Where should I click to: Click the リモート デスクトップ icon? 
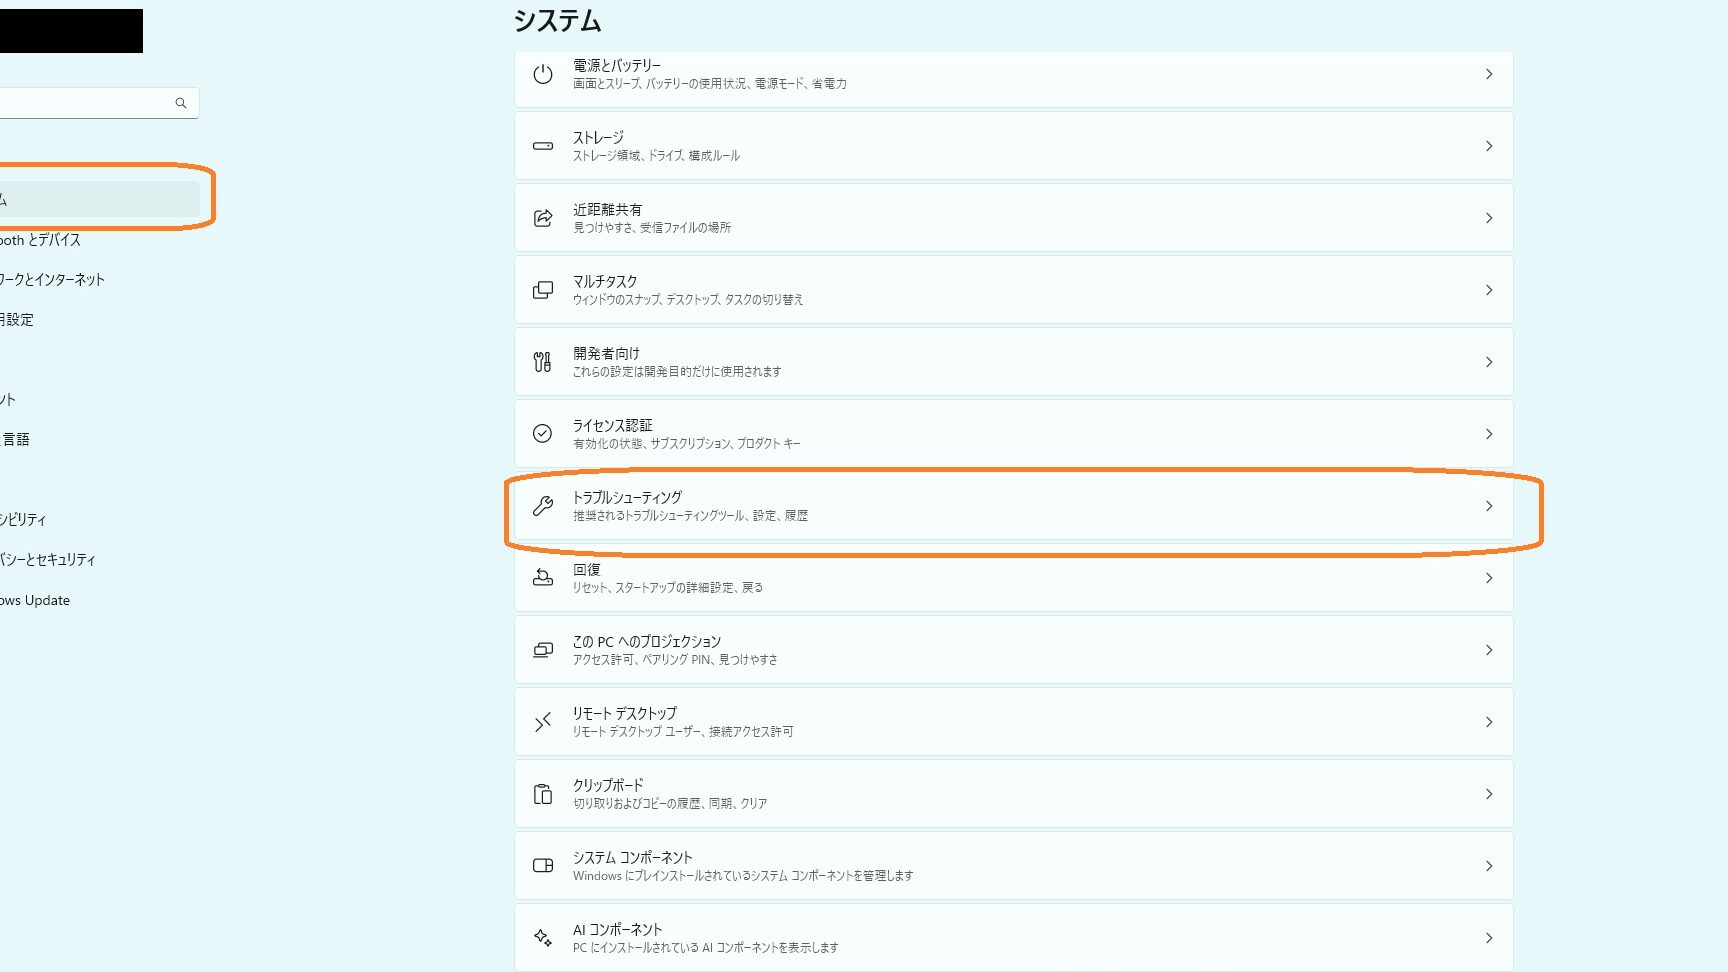(543, 722)
